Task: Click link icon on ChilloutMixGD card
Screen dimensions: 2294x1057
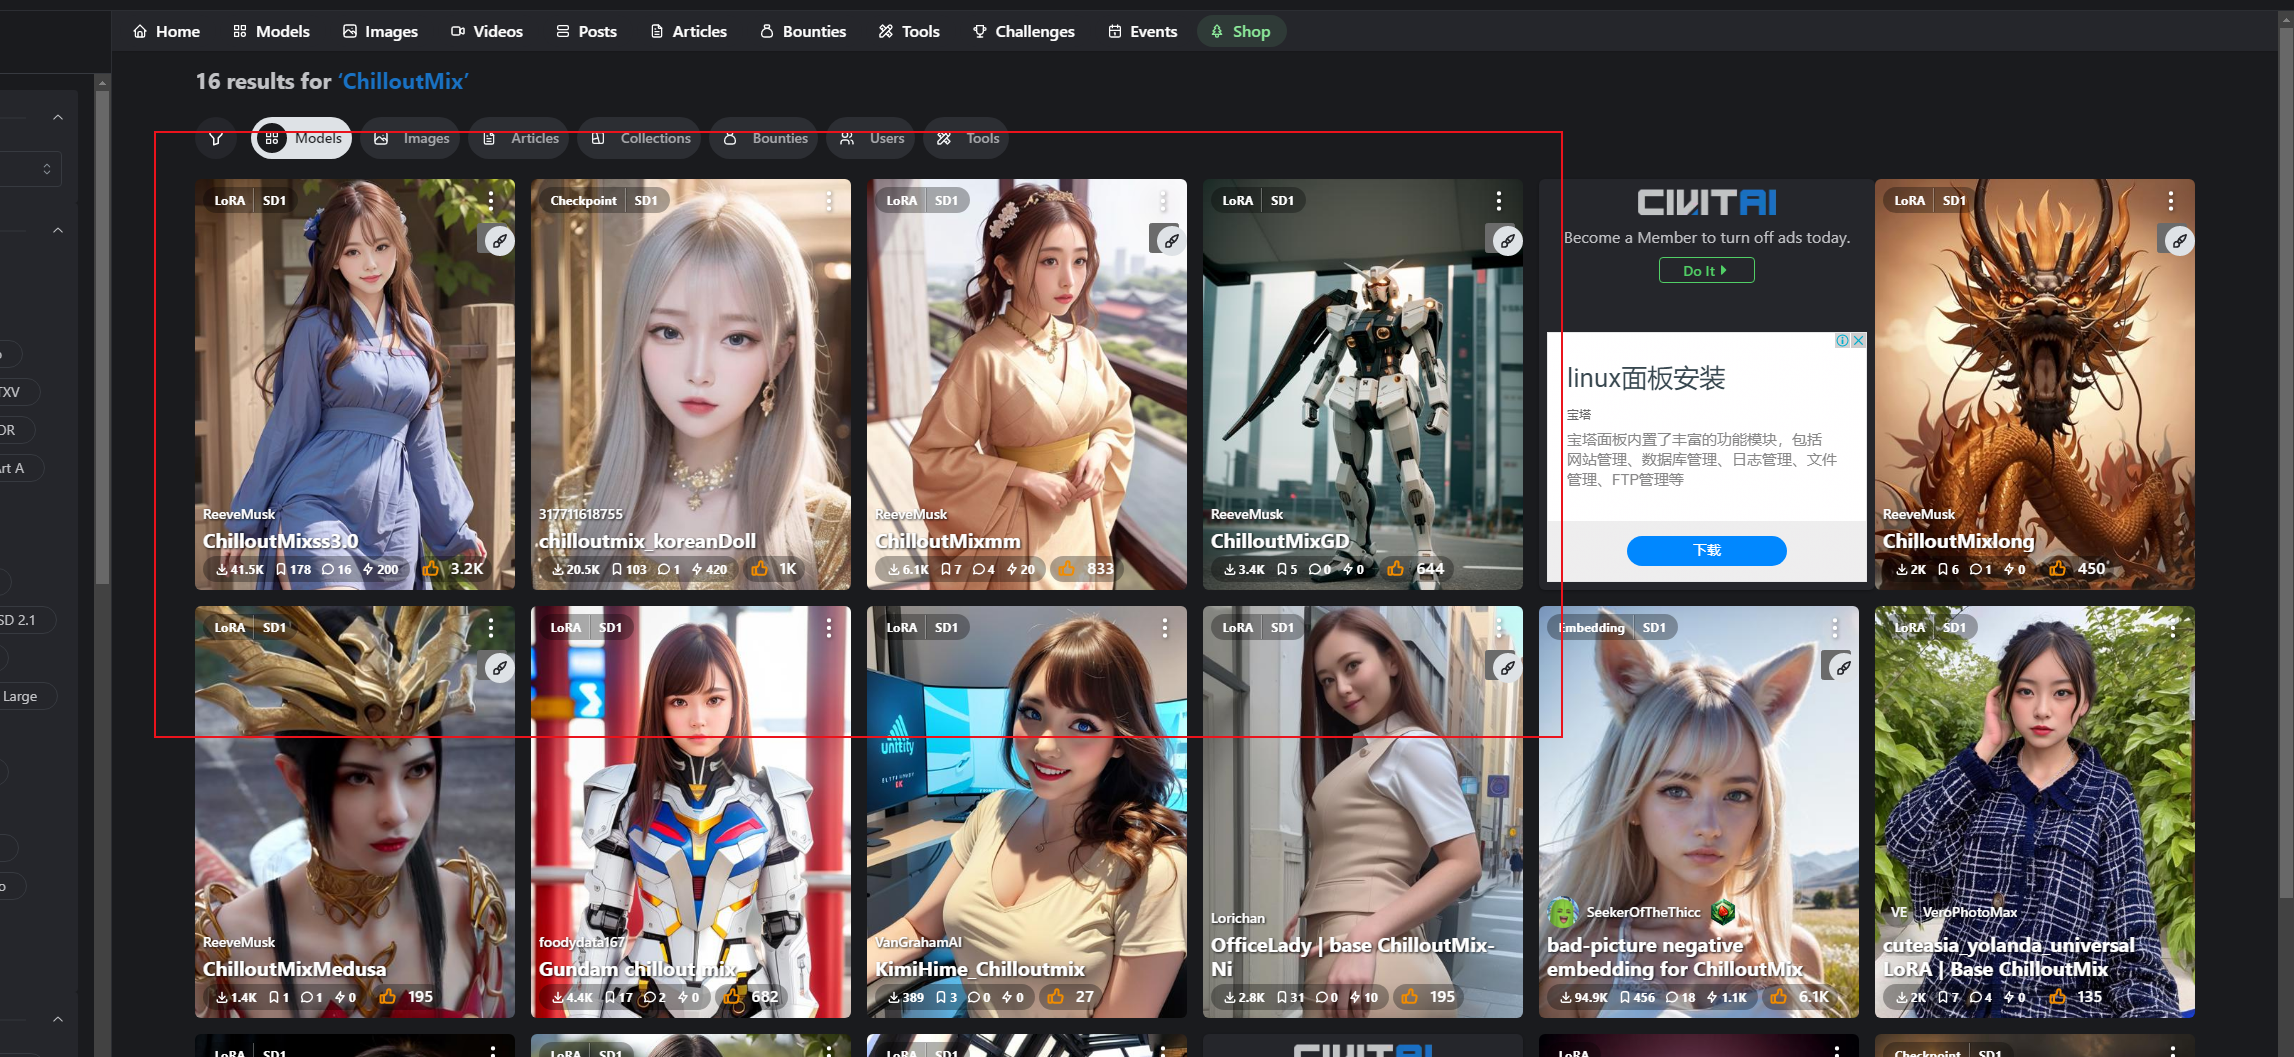Action: tap(1507, 240)
